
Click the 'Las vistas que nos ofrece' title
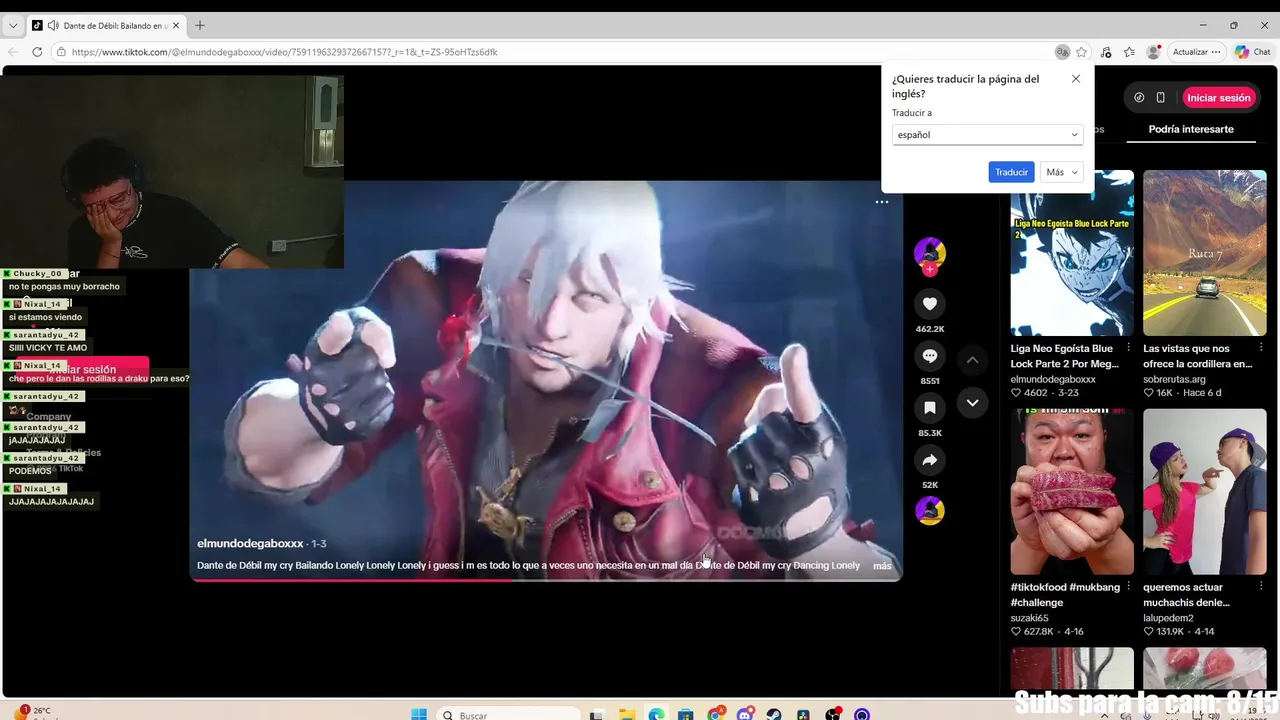[x=1197, y=356]
